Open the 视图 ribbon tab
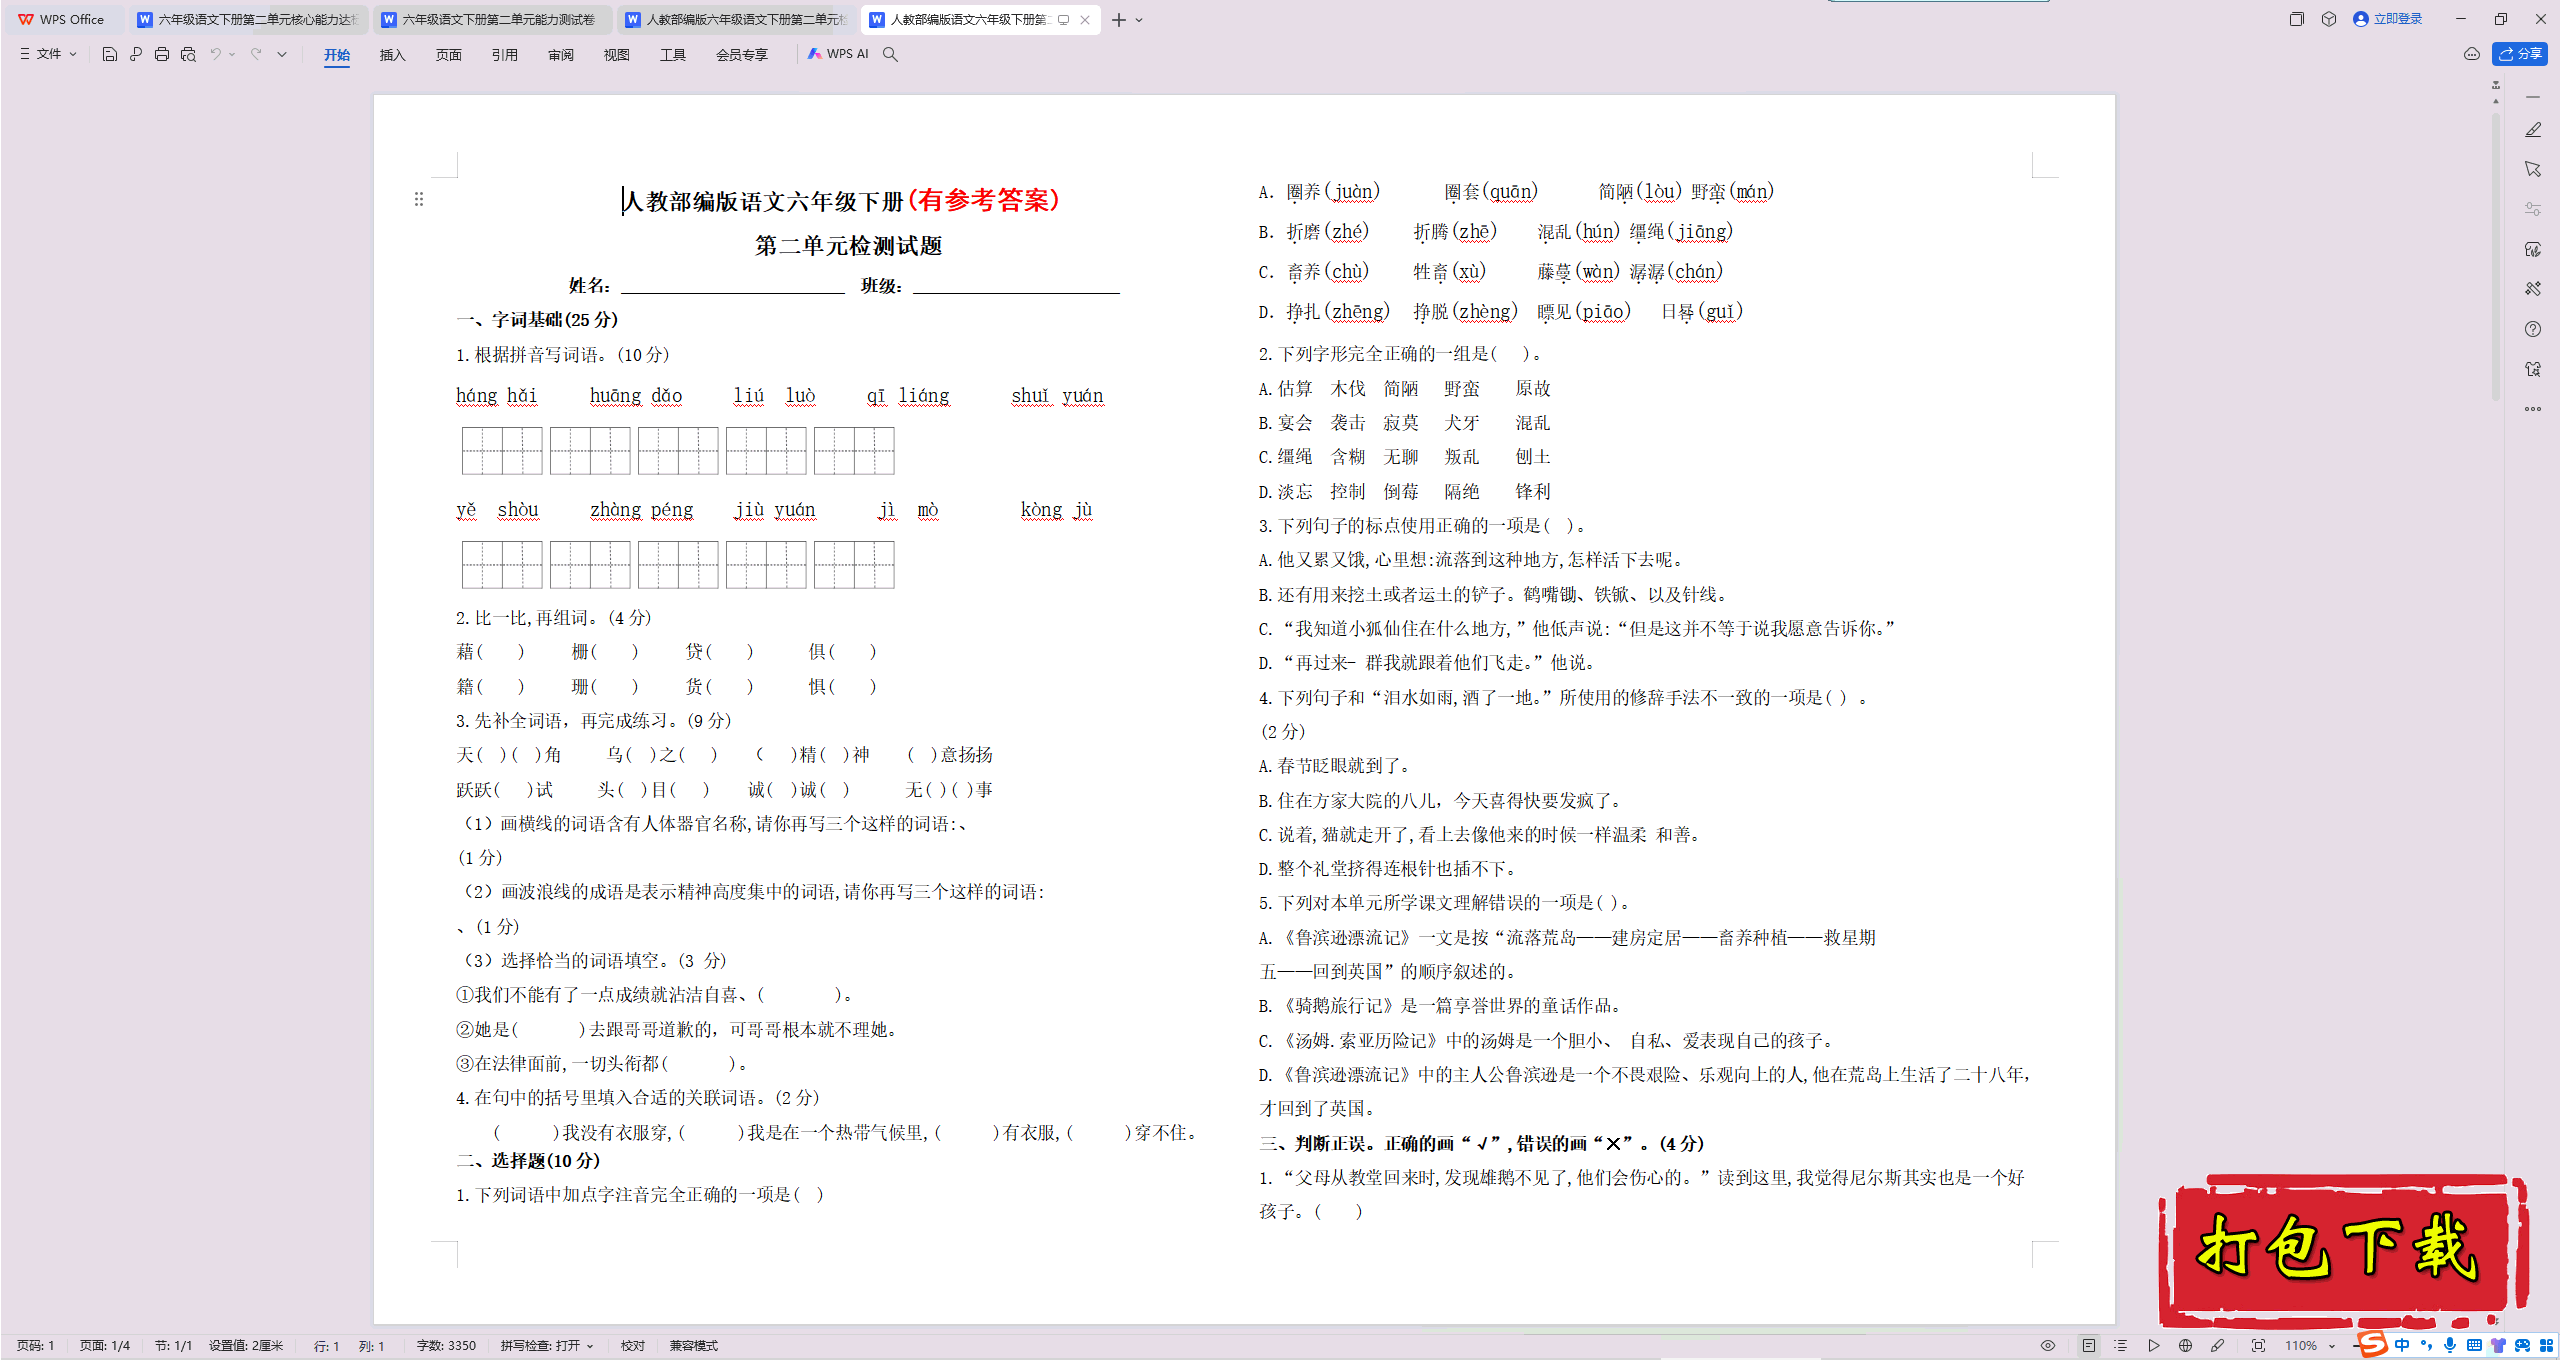The image size is (2560, 1360). (617, 55)
